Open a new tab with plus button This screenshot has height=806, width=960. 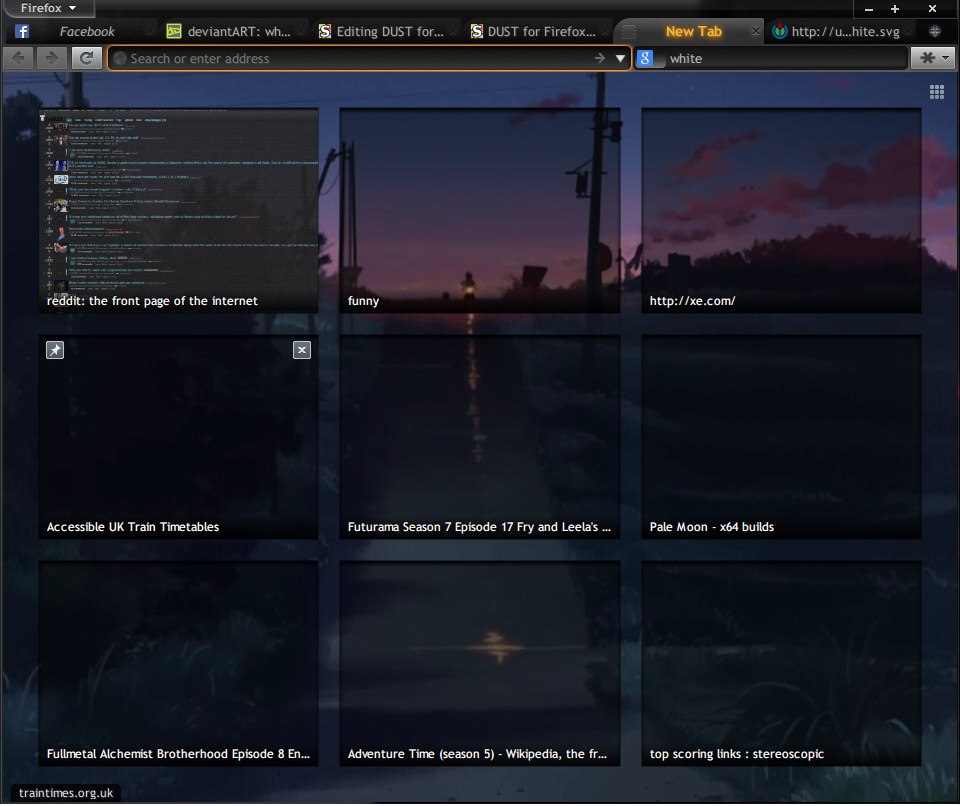pos(934,31)
